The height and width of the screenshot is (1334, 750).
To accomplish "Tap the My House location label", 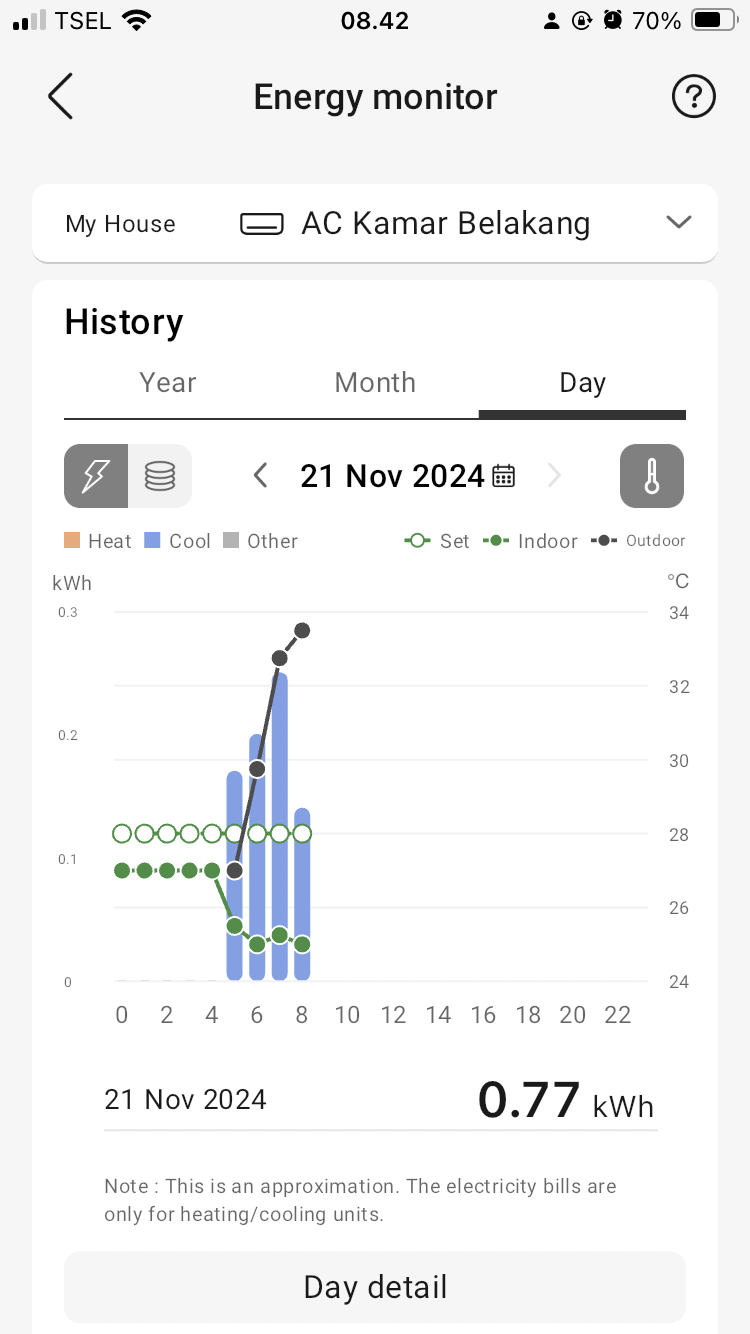I will coord(120,224).
